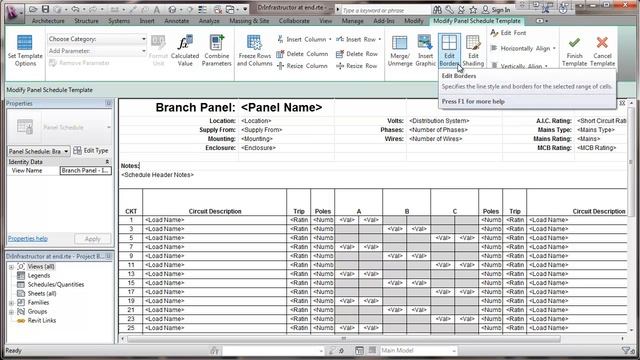Click the favorites star icon in title bar
The width and height of the screenshot is (640, 360).
click(x=473, y=9)
